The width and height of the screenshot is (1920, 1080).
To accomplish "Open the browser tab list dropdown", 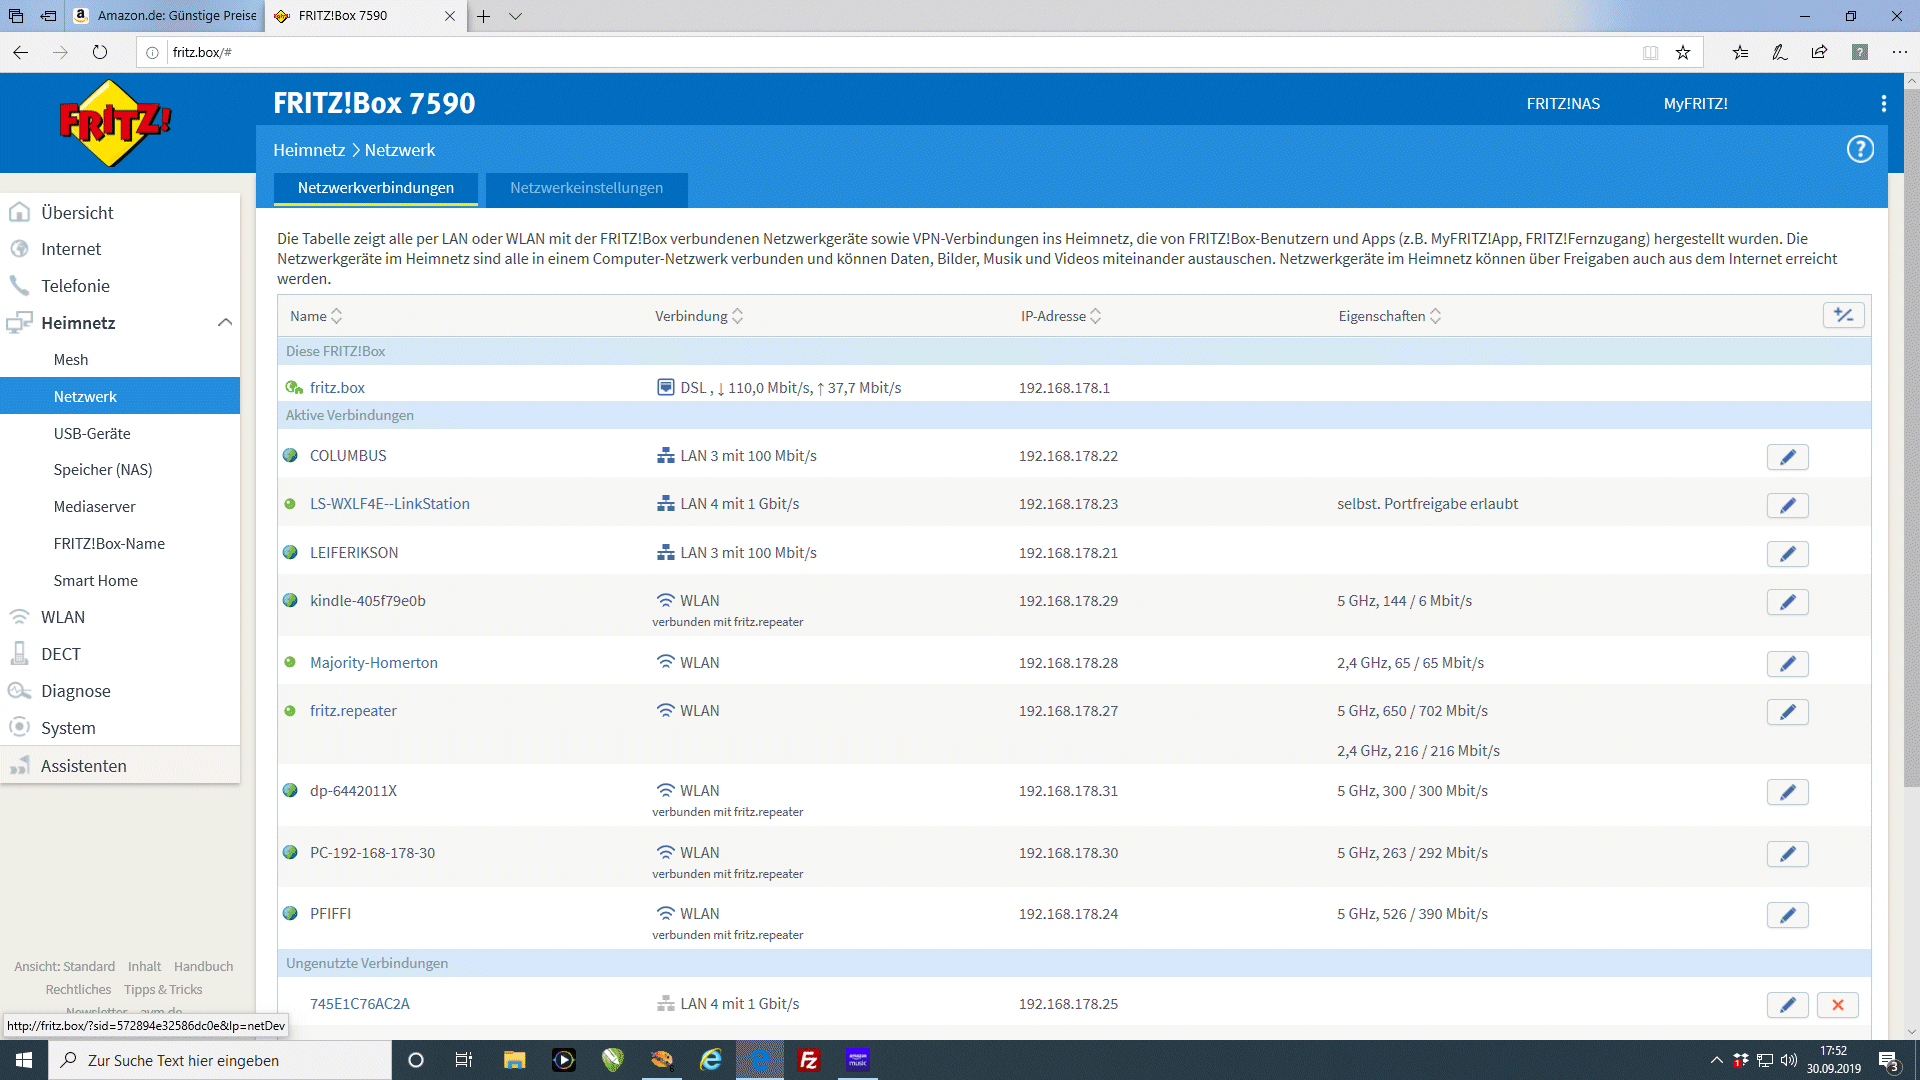I will (515, 16).
